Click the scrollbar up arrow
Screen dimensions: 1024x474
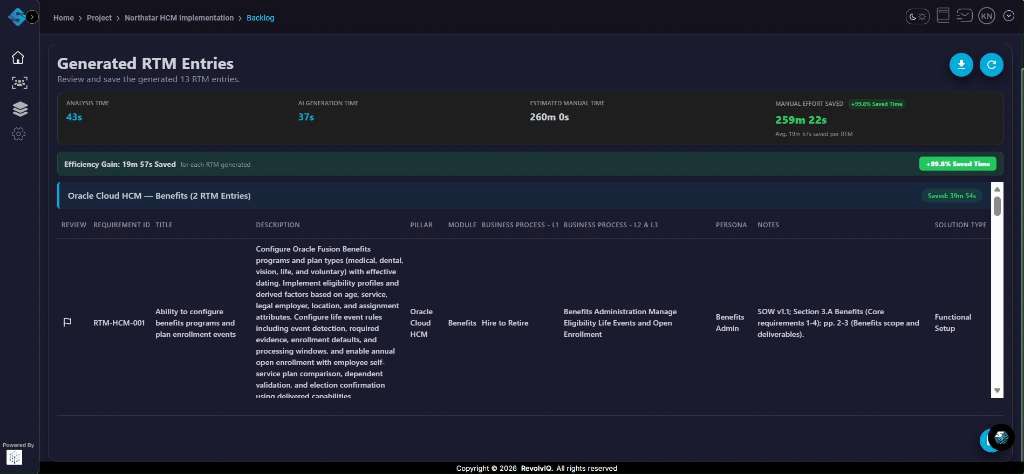(997, 189)
